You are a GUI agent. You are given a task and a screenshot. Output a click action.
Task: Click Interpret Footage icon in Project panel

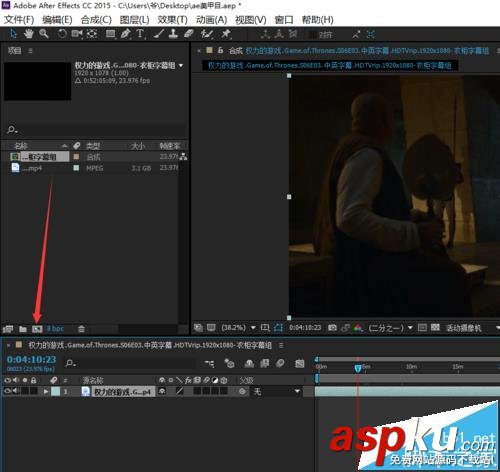click(8, 329)
